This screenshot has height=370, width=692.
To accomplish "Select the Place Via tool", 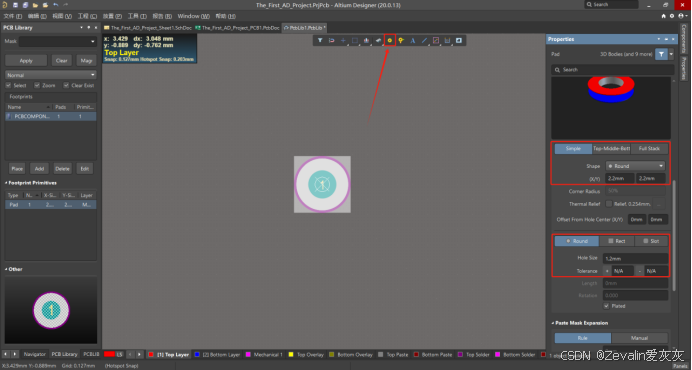I will click(401, 40).
